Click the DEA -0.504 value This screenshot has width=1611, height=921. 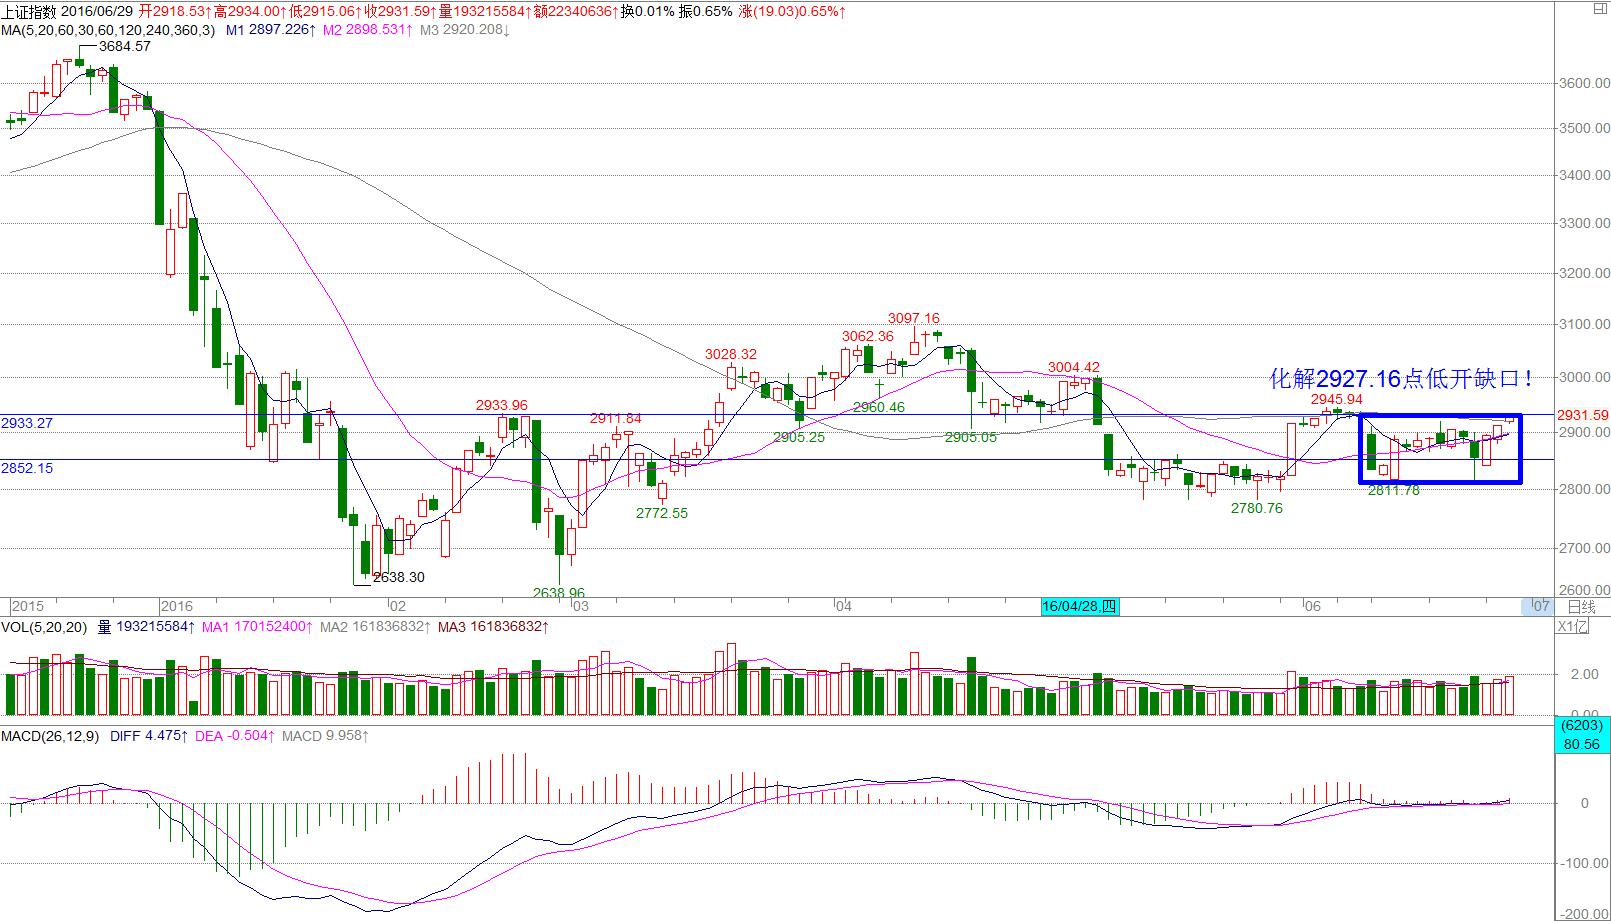tap(235, 736)
